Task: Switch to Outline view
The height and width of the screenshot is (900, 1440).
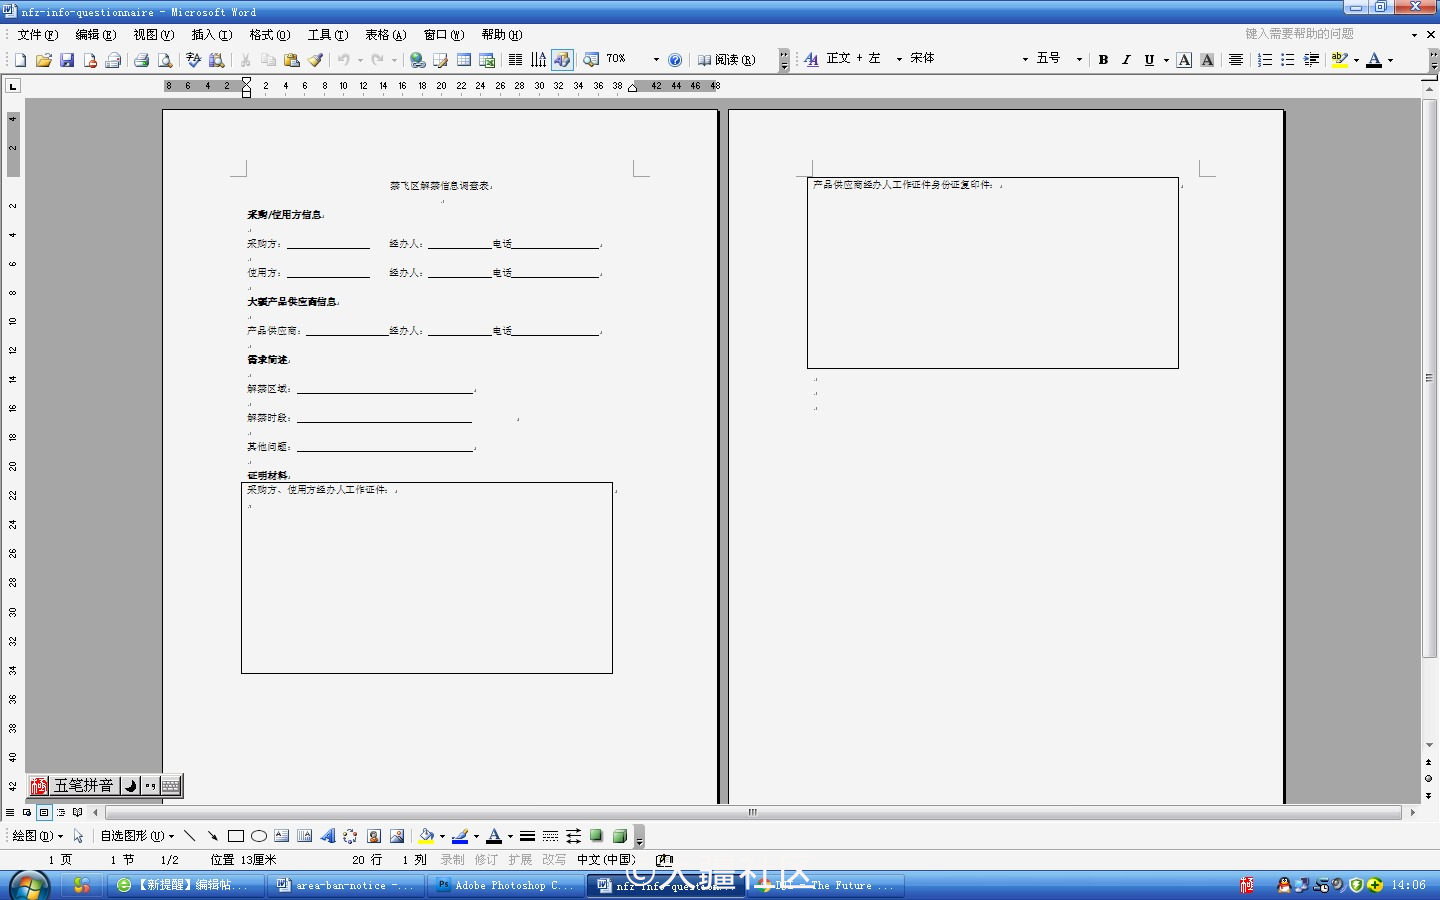Action: pos(61,813)
